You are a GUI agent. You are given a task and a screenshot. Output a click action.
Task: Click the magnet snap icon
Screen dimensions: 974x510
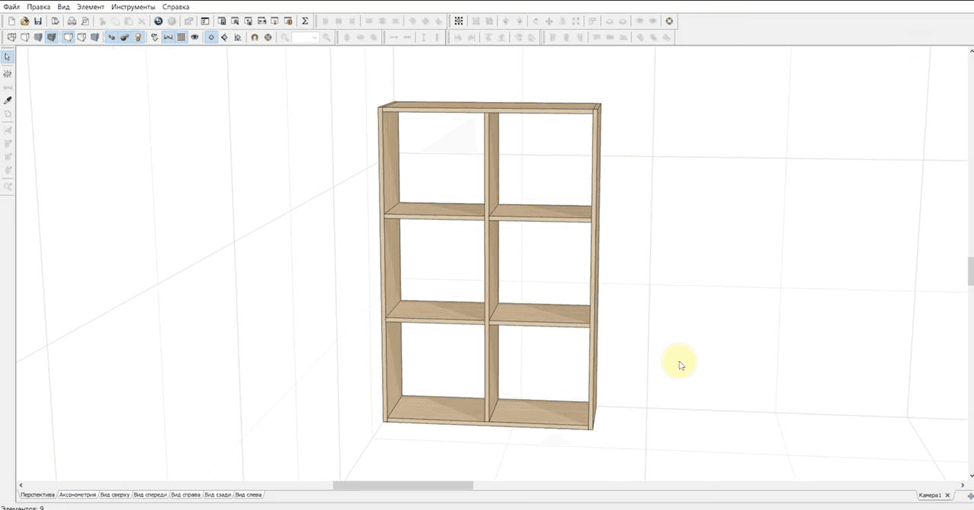tap(254, 37)
